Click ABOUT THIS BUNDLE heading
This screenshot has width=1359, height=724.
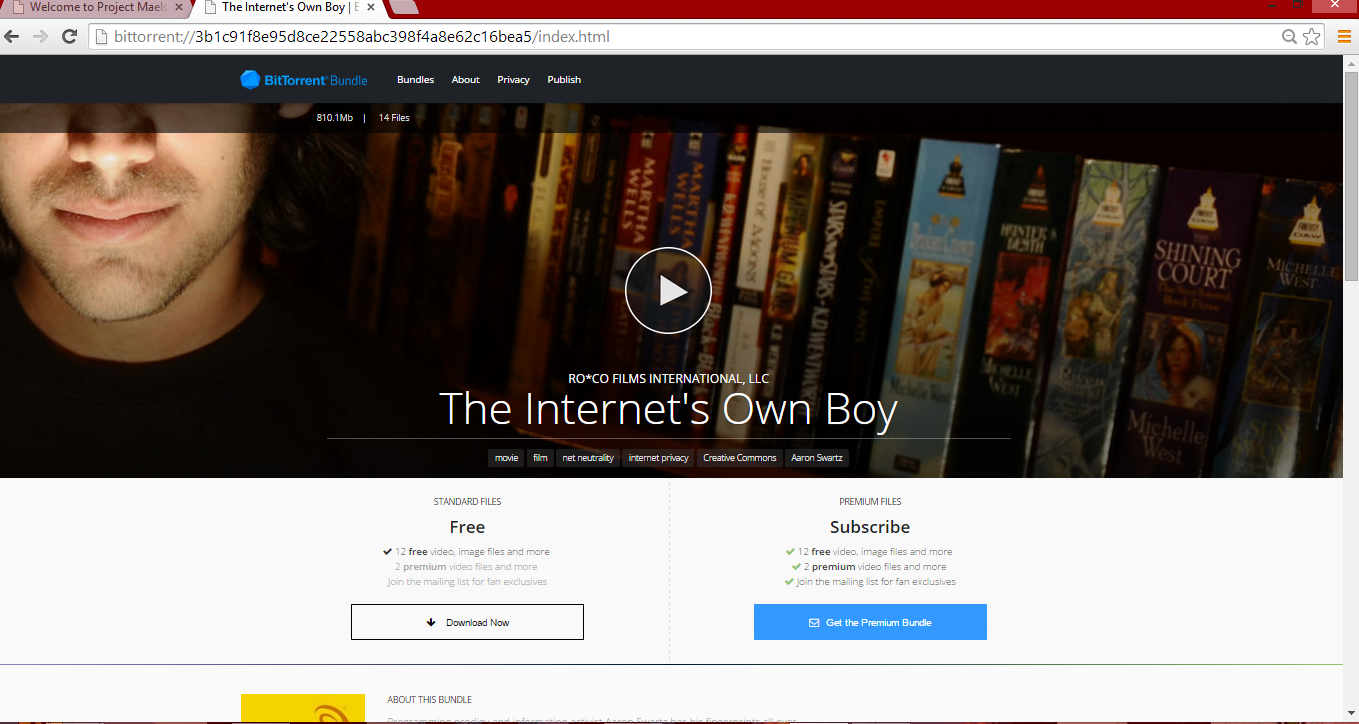[429, 700]
